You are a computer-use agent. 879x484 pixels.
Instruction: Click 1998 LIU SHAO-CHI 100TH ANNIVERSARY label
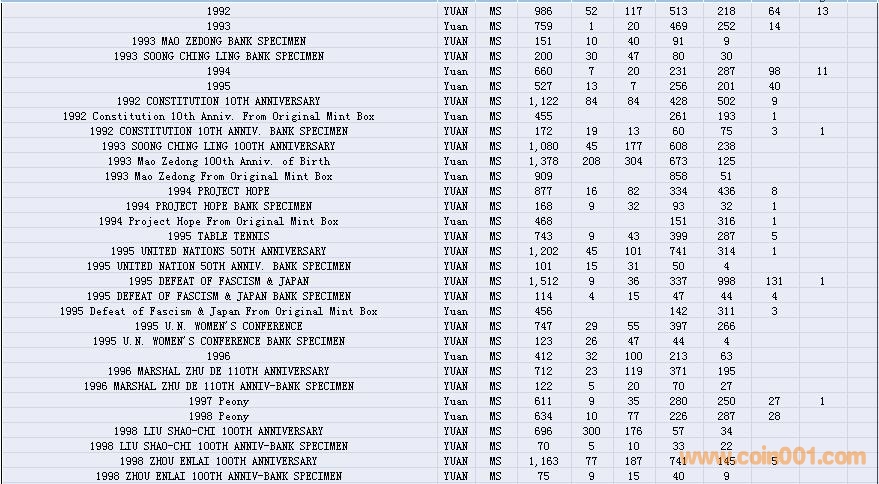pyautogui.click(x=218, y=431)
